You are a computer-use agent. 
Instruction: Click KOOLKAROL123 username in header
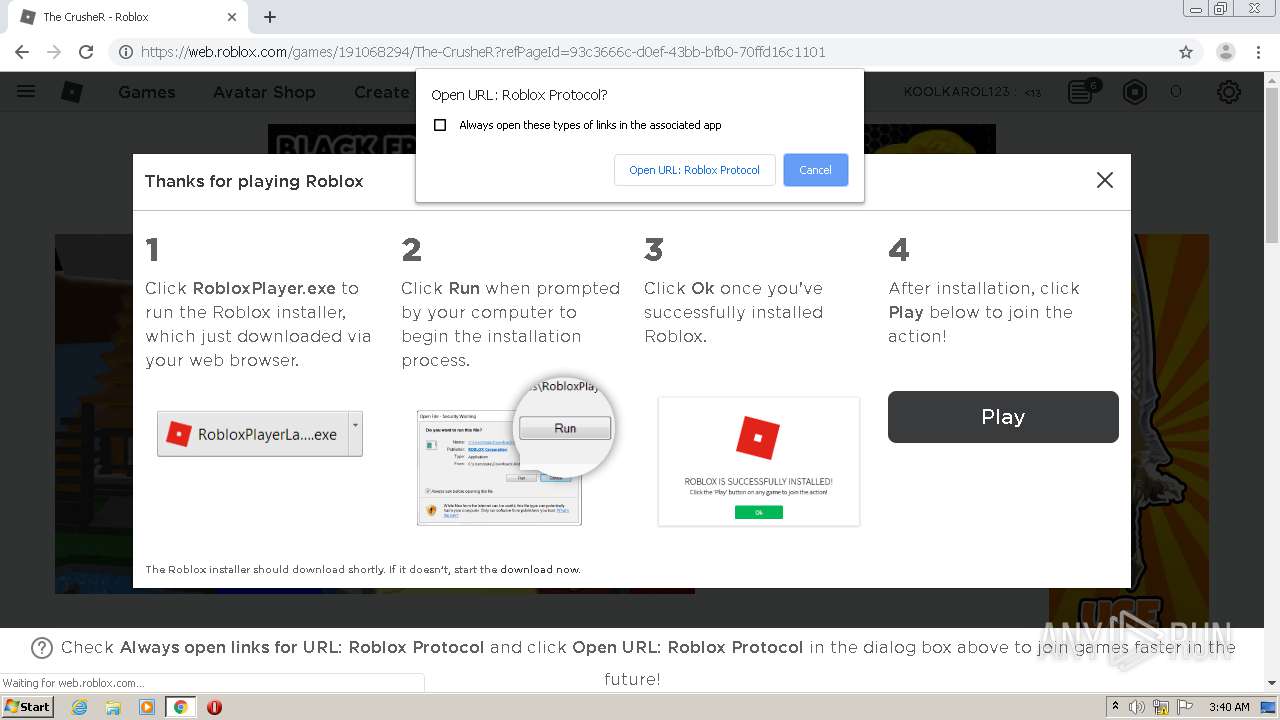957,92
